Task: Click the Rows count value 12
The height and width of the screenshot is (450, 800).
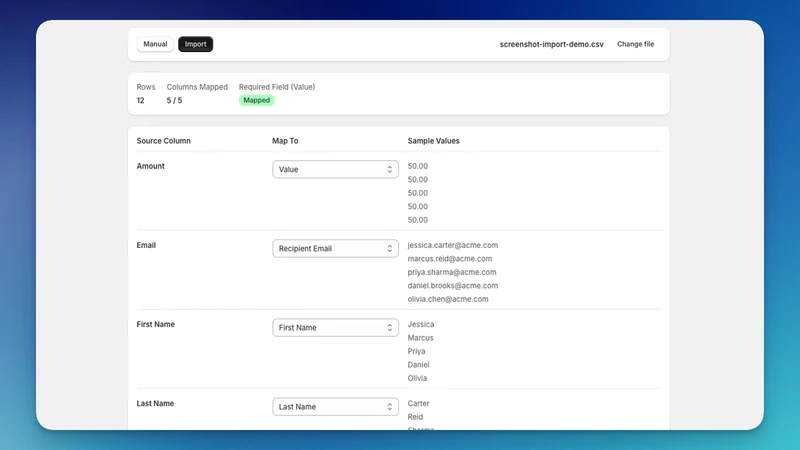Action: tap(140, 101)
